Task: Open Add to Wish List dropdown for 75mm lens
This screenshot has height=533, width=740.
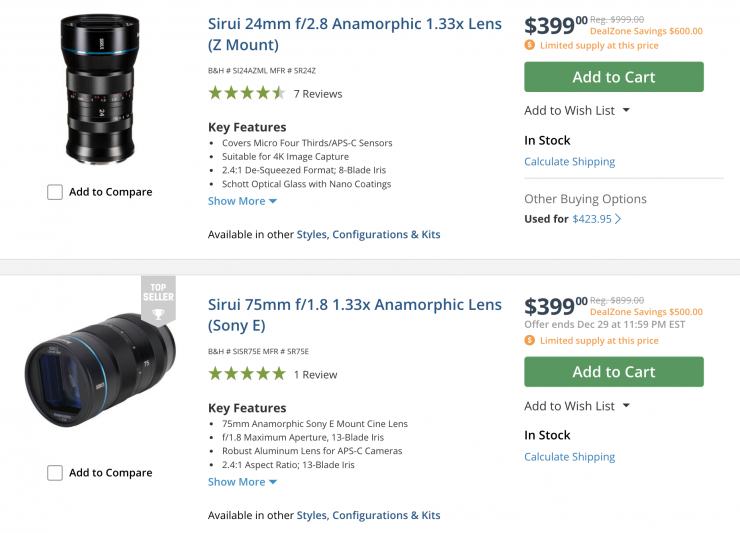Action: click(x=577, y=406)
